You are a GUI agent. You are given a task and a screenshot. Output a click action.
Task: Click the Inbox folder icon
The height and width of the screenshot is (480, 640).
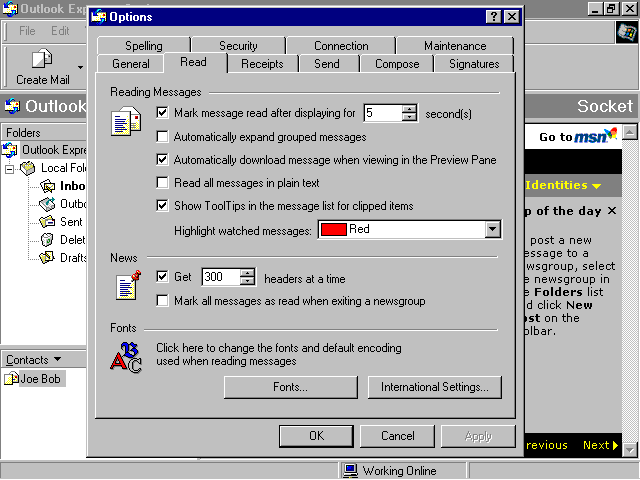(x=48, y=186)
